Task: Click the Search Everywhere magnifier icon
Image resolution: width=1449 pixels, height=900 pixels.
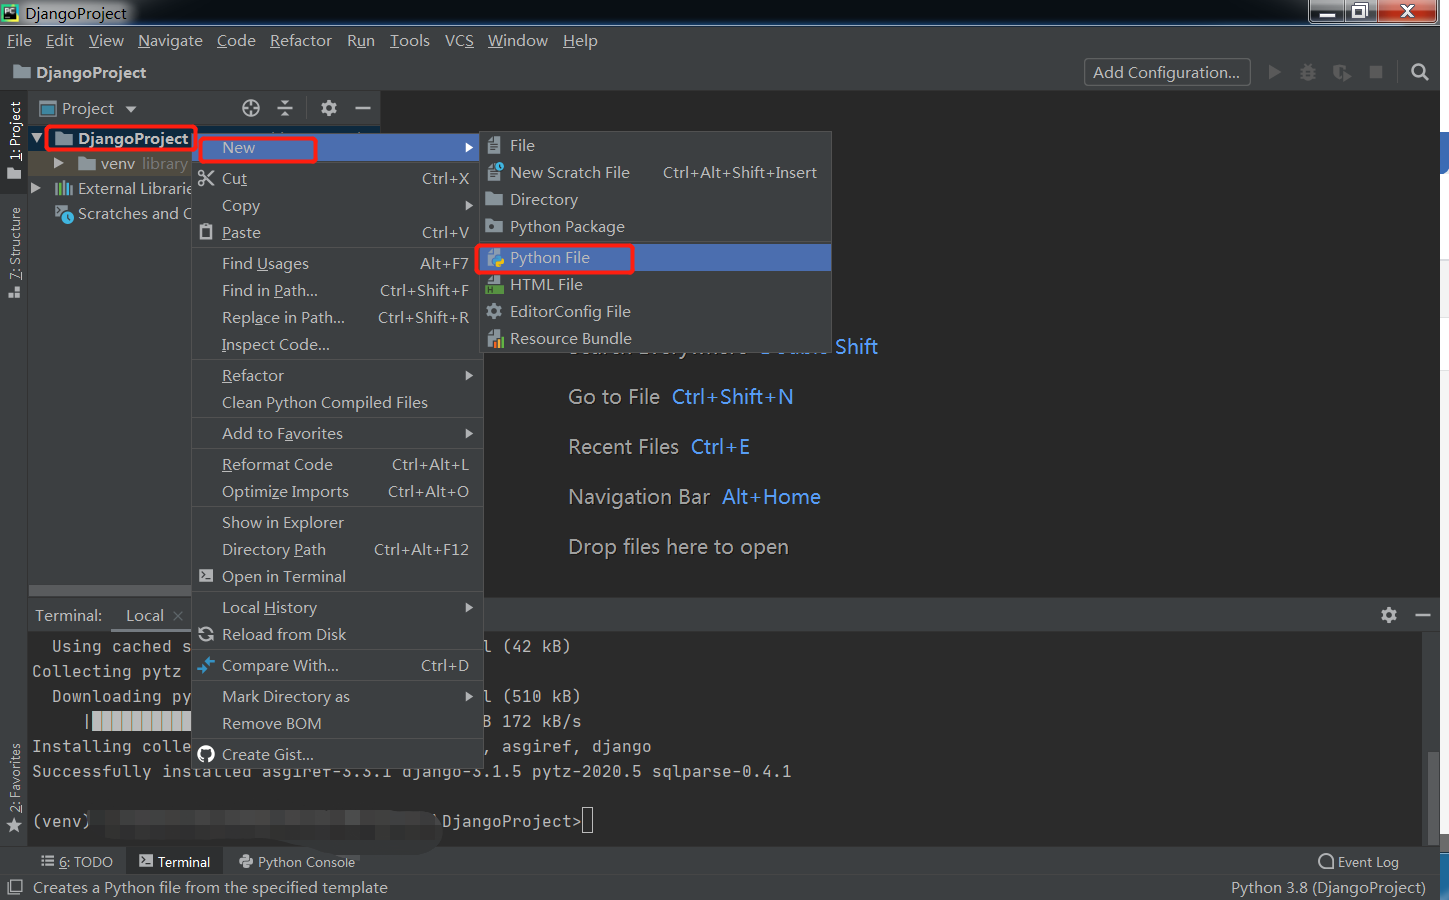Action: [x=1419, y=72]
